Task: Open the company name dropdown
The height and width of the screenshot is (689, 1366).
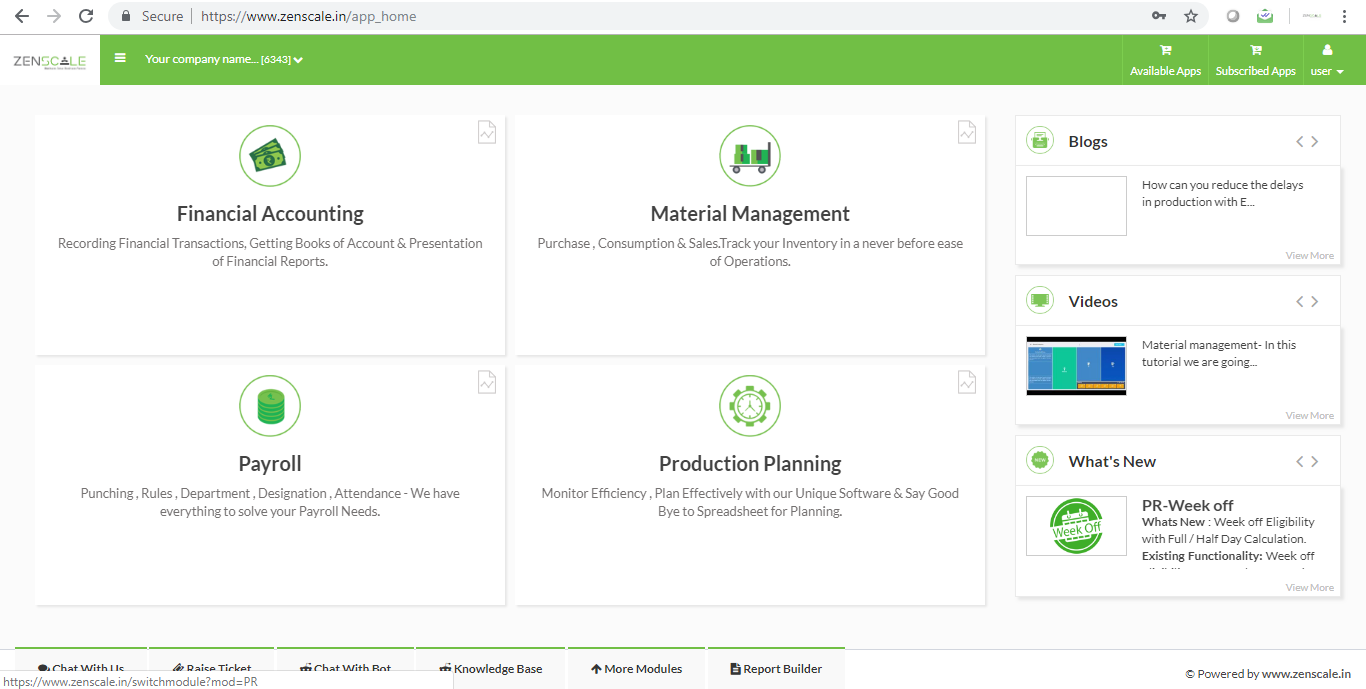Action: click(x=224, y=59)
